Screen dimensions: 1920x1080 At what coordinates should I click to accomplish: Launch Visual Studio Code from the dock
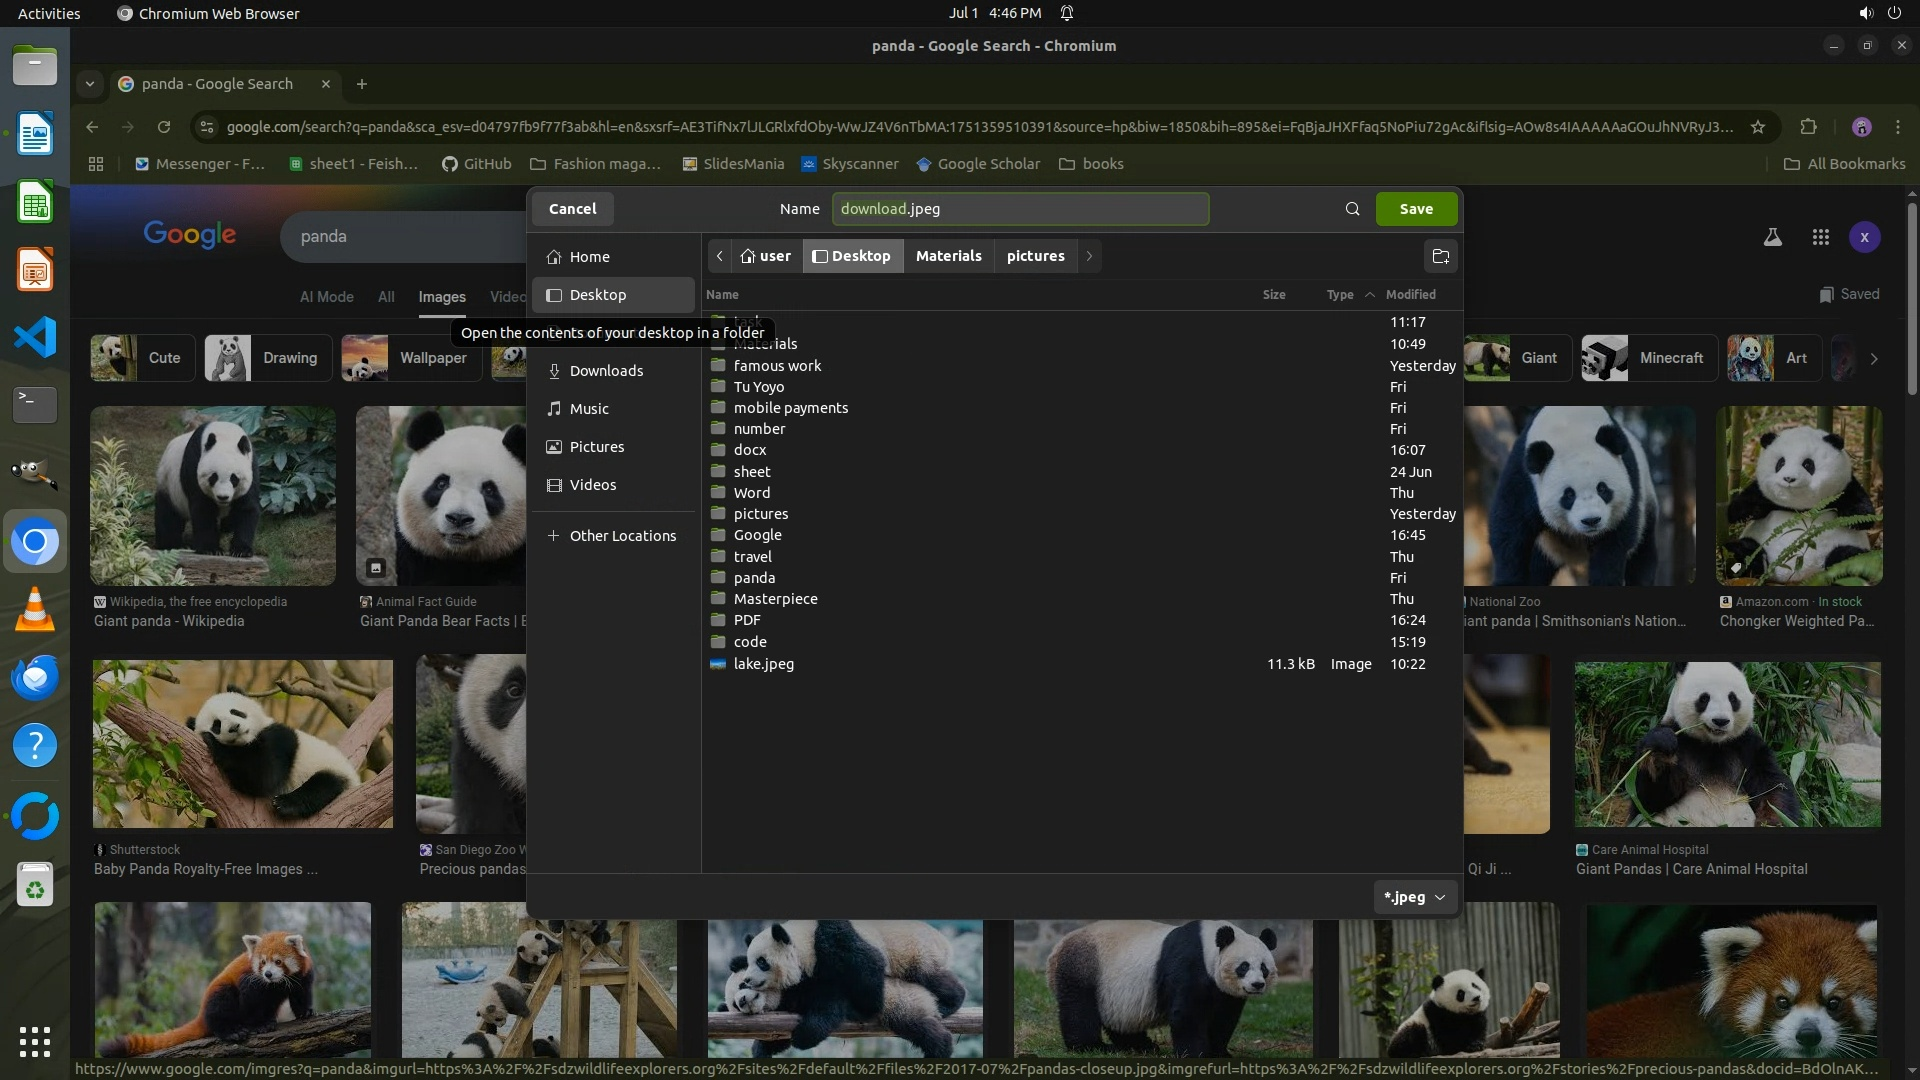(35, 337)
